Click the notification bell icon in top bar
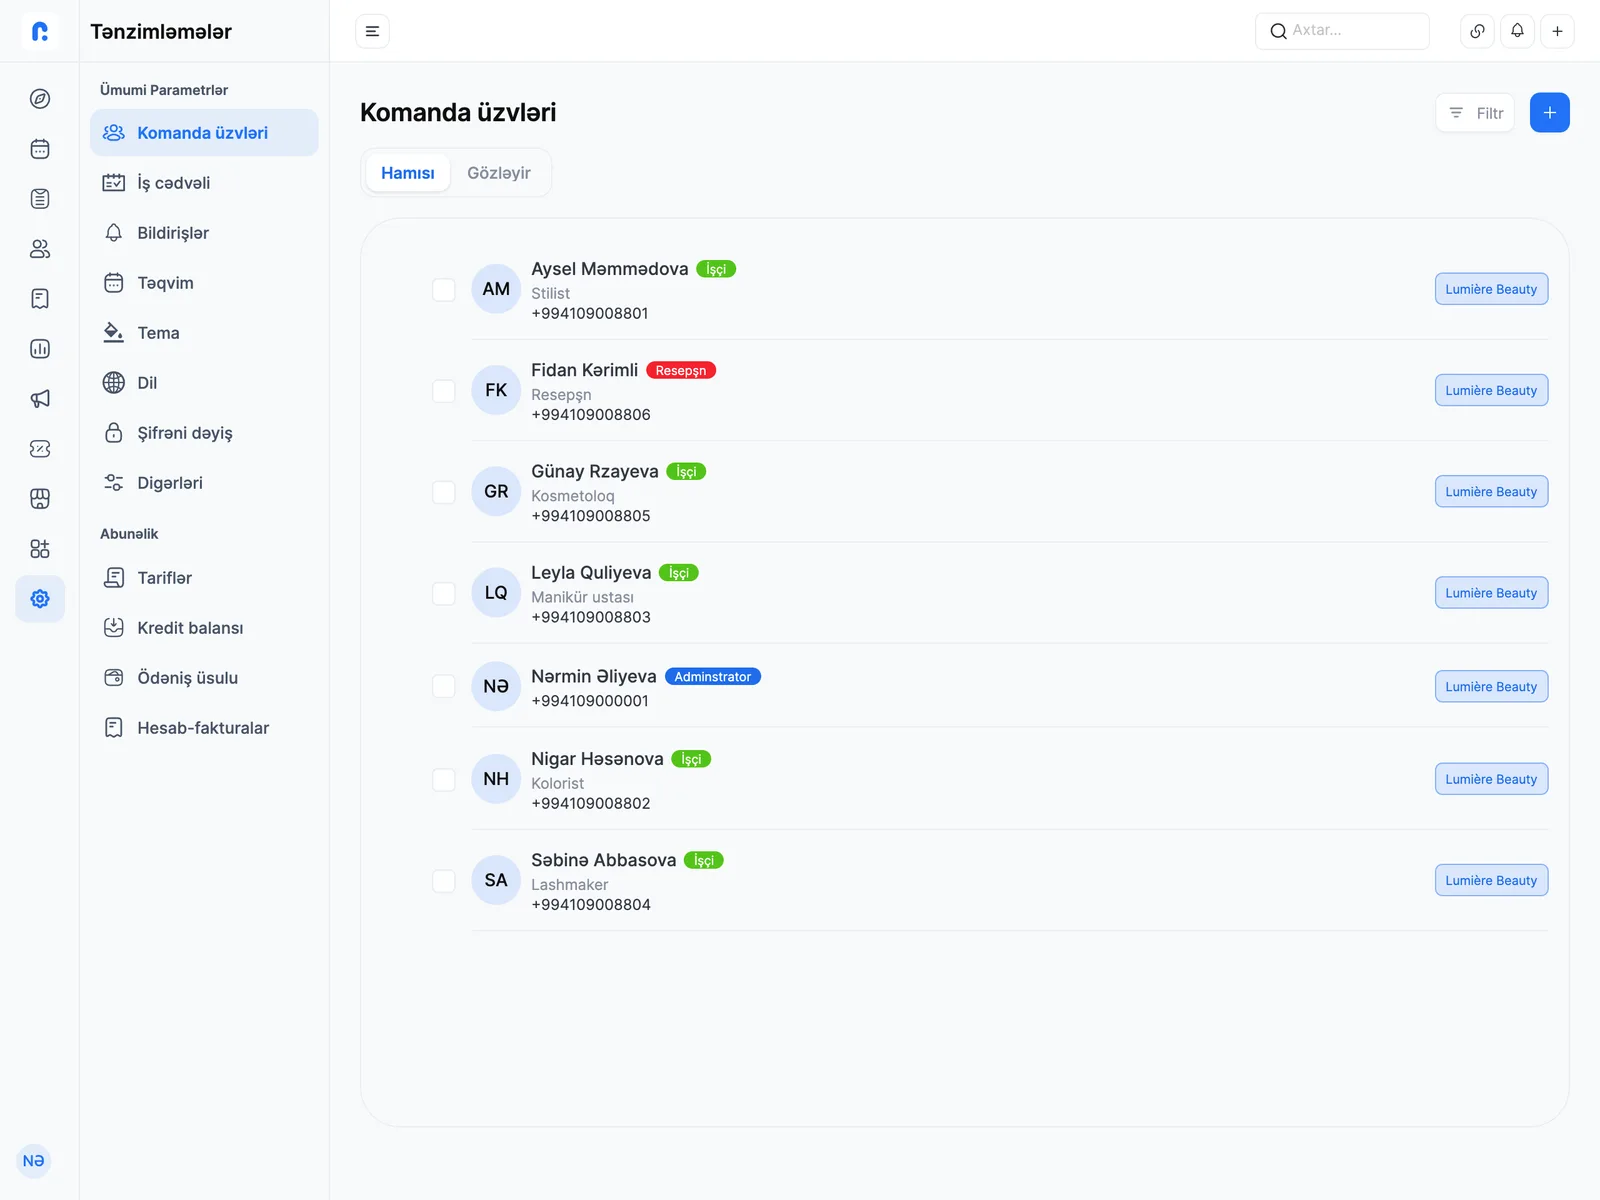The width and height of the screenshot is (1600, 1200). pos(1517,31)
